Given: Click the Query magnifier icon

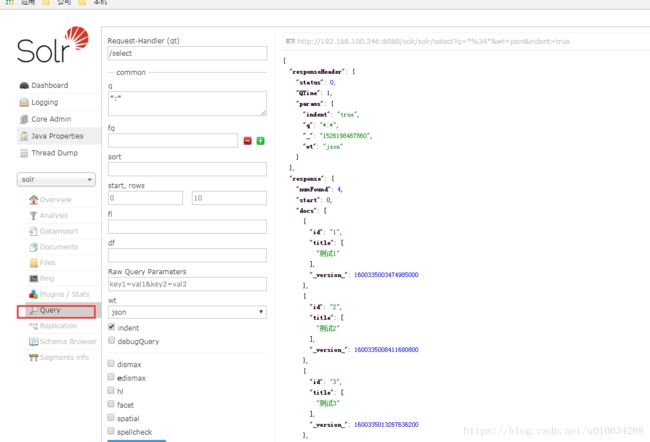Looking at the screenshot, I should point(34,310).
